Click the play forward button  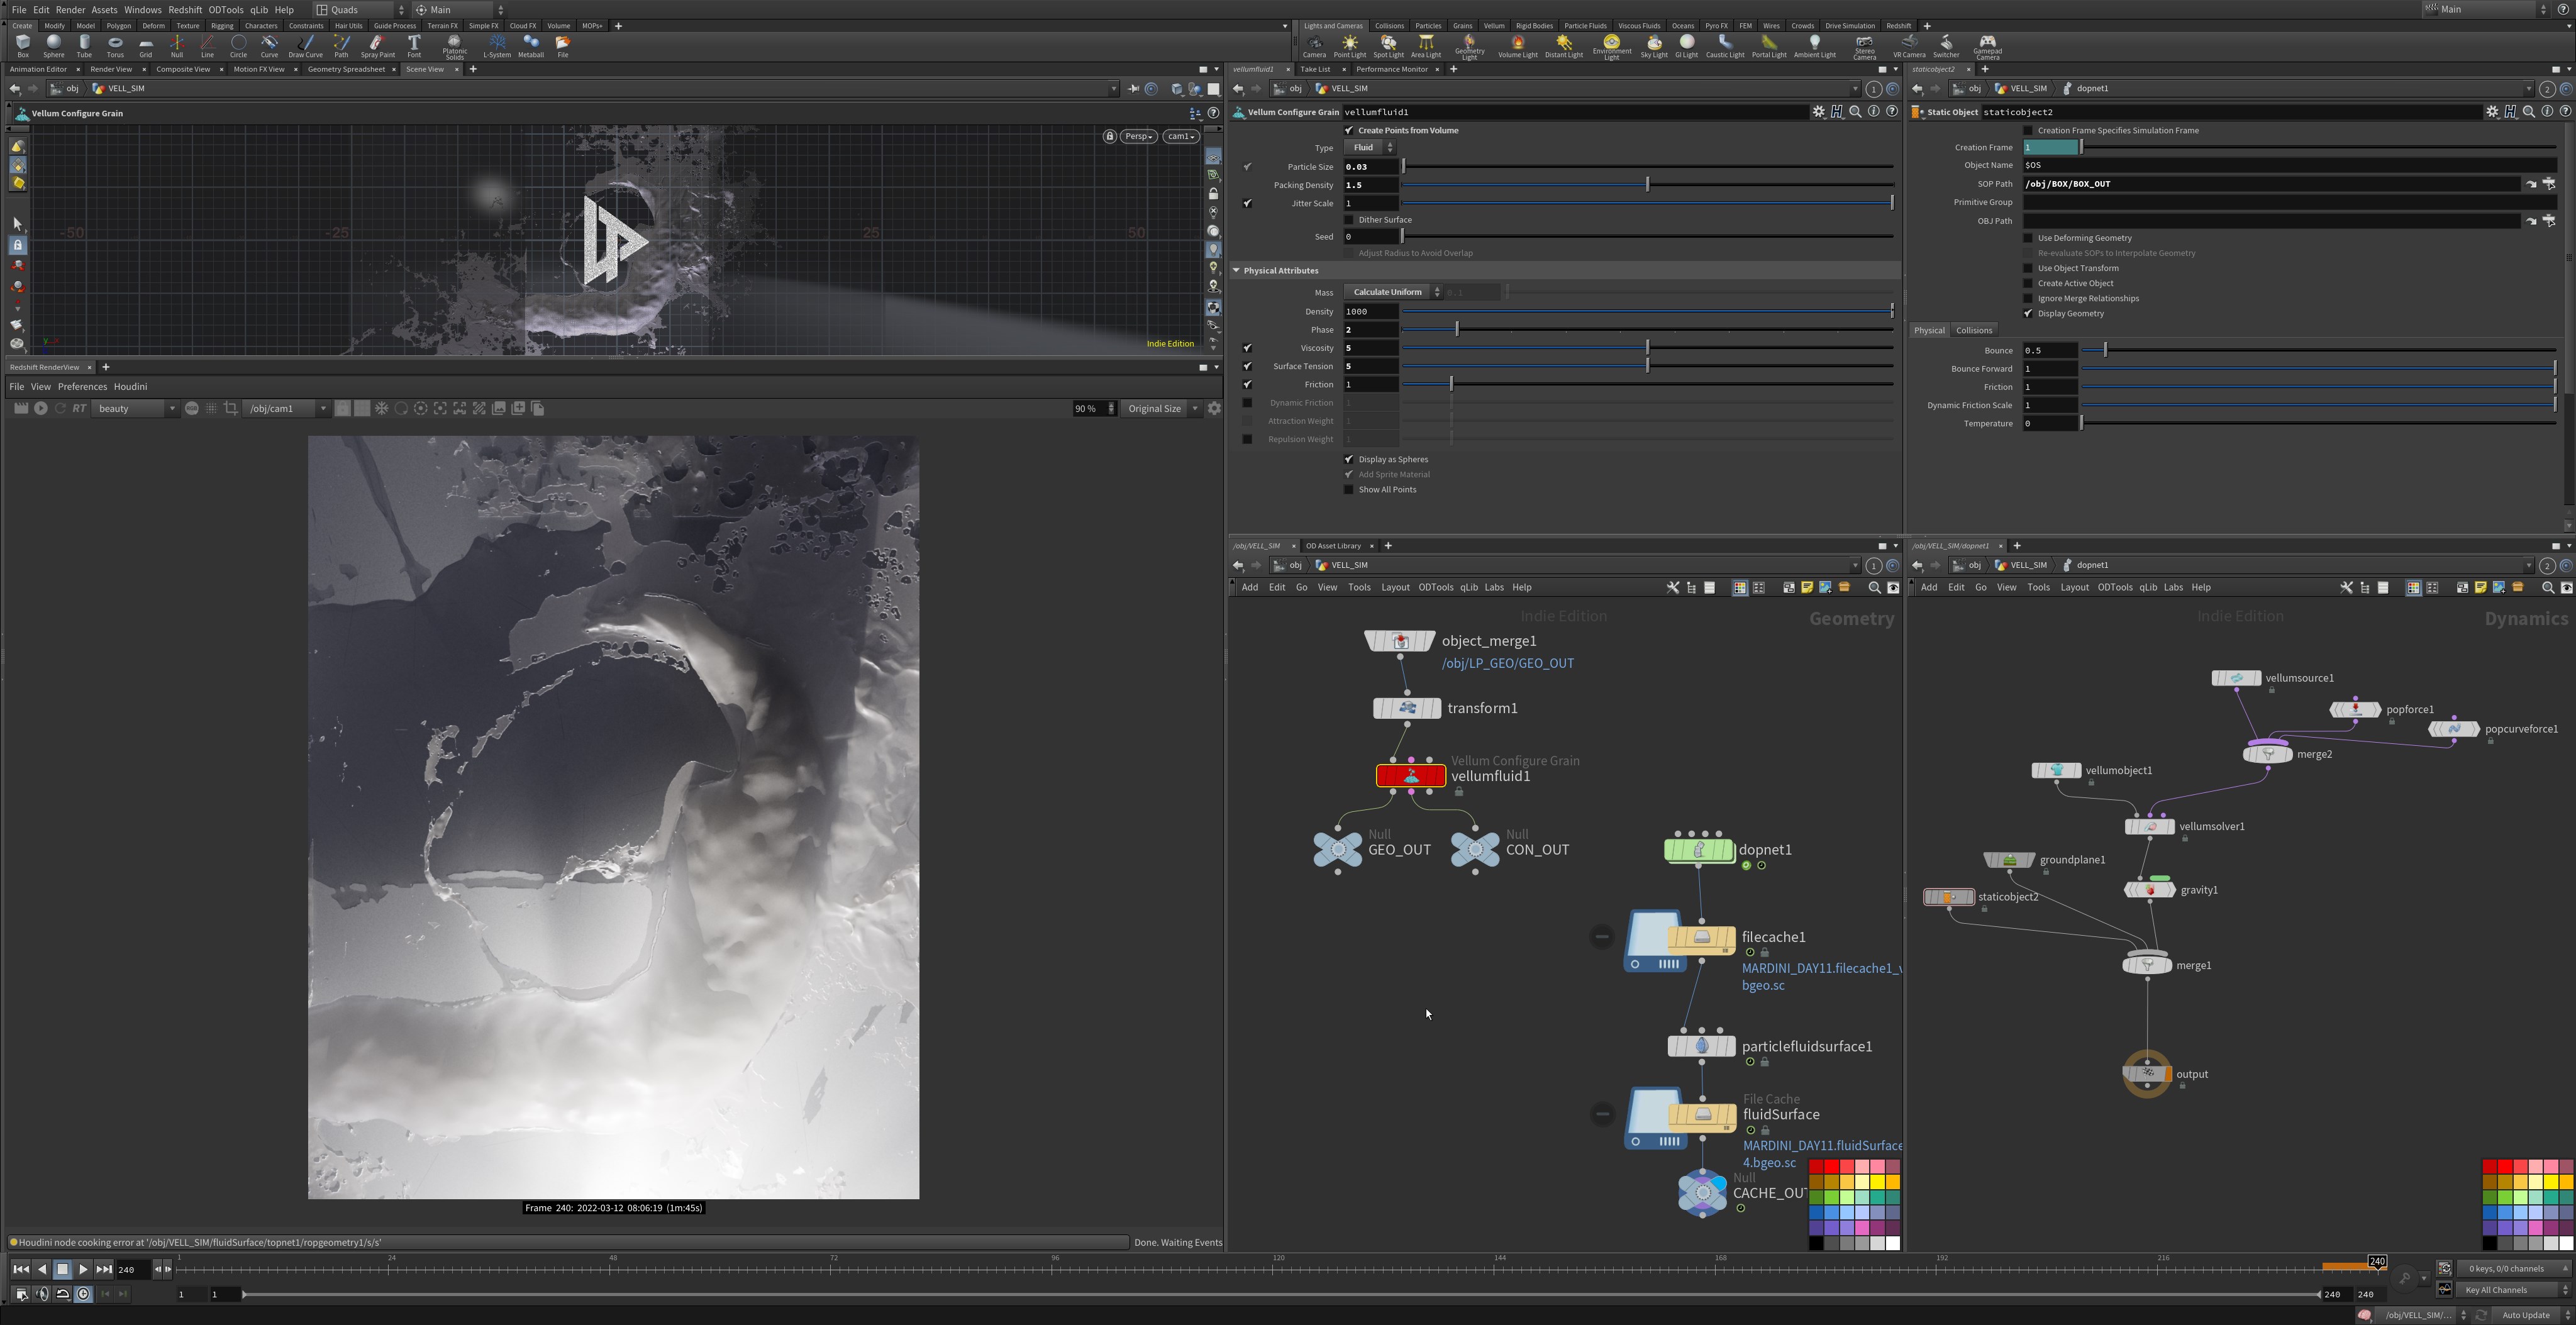coord(83,1269)
